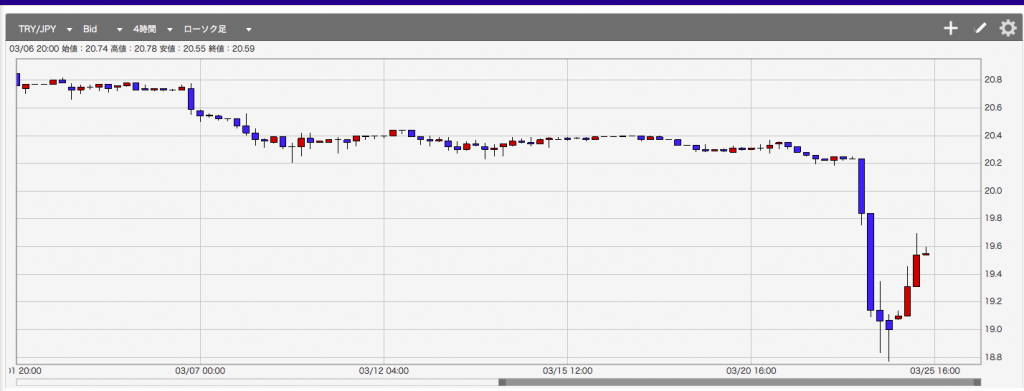The width and height of the screenshot is (1024, 391).
Task: Click the 20.4 price axis label
Action: (993, 136)
